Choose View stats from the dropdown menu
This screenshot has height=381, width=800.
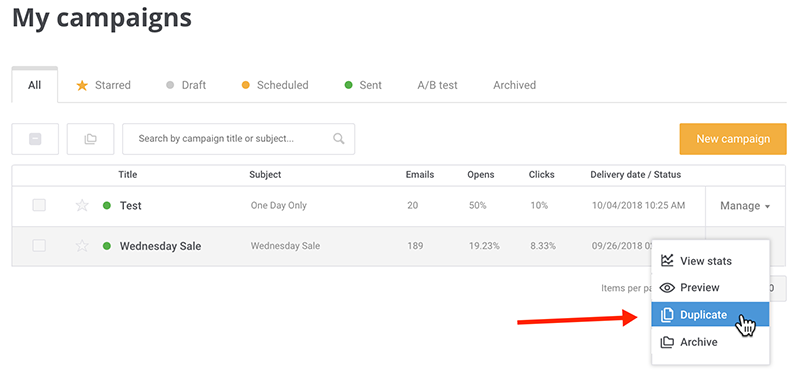click(x=710, y=261)
